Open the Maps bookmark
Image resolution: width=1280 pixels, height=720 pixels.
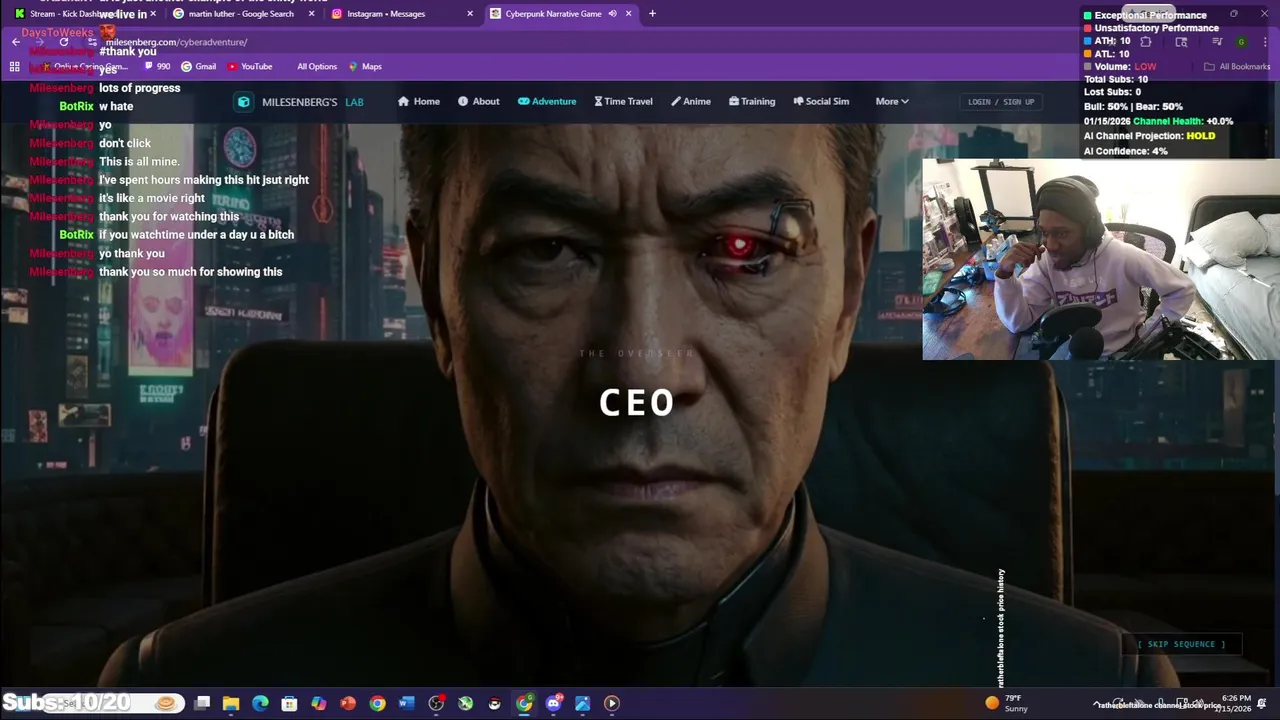tap(366, 66)
